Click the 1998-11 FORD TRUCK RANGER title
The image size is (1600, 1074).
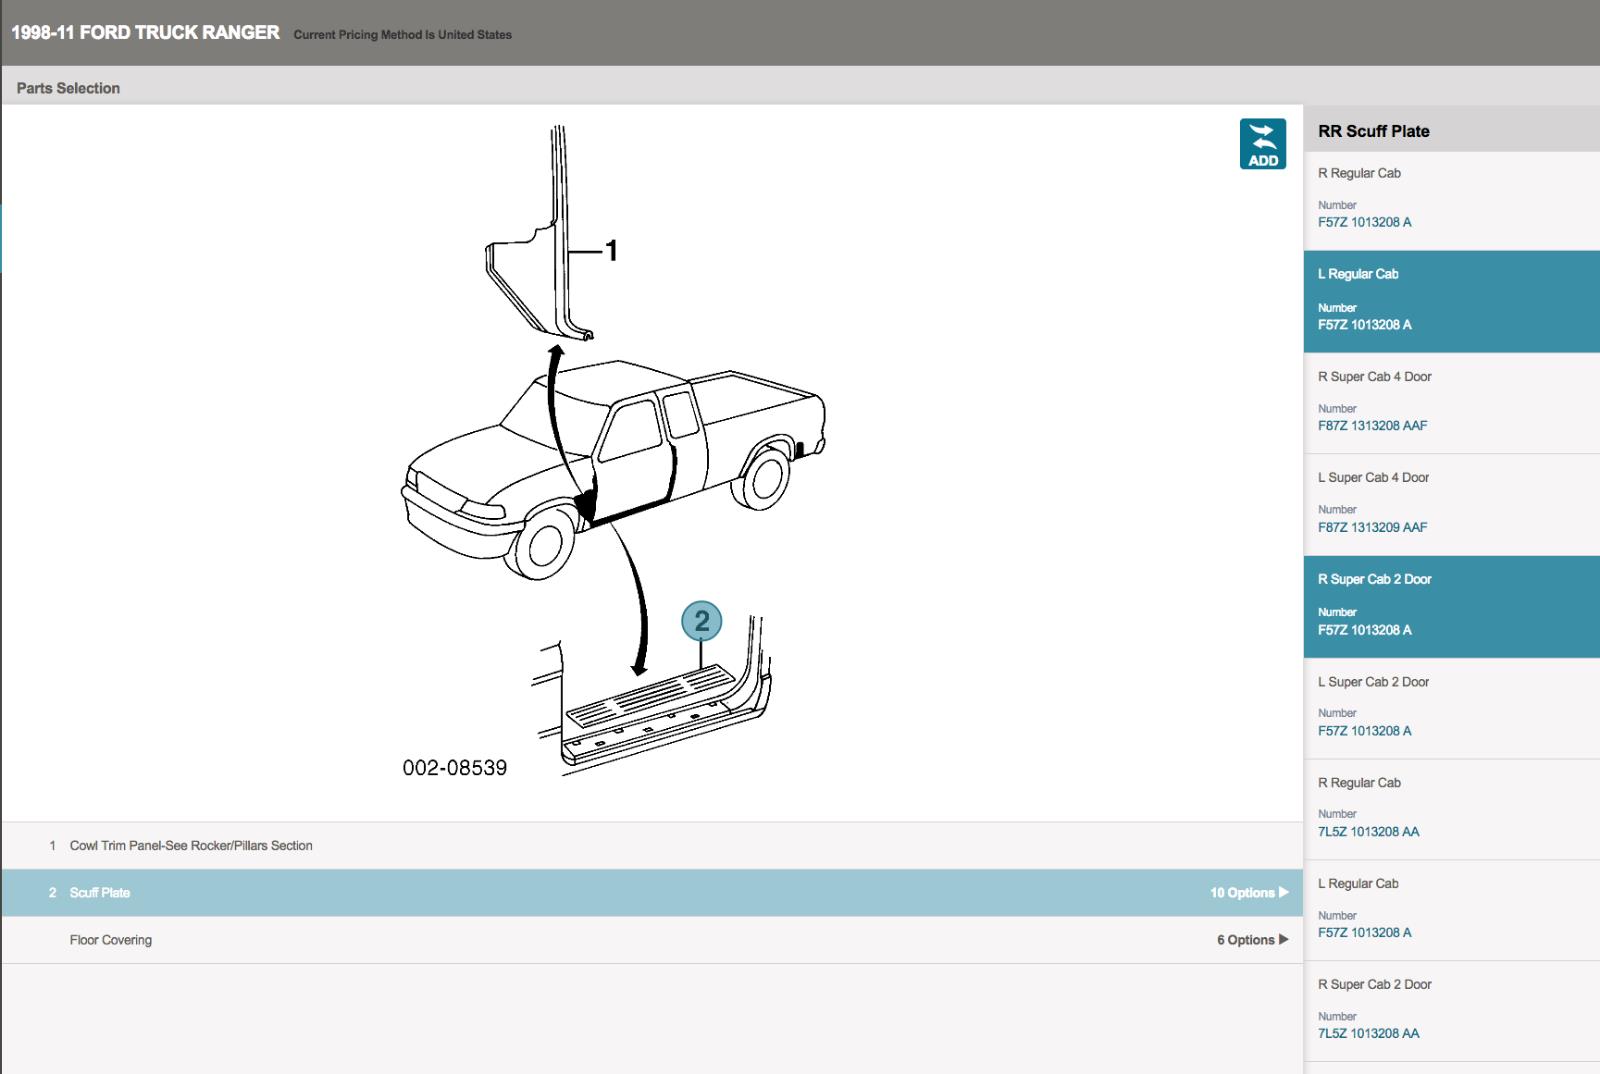pyautogui.click(x=145, y=32)
